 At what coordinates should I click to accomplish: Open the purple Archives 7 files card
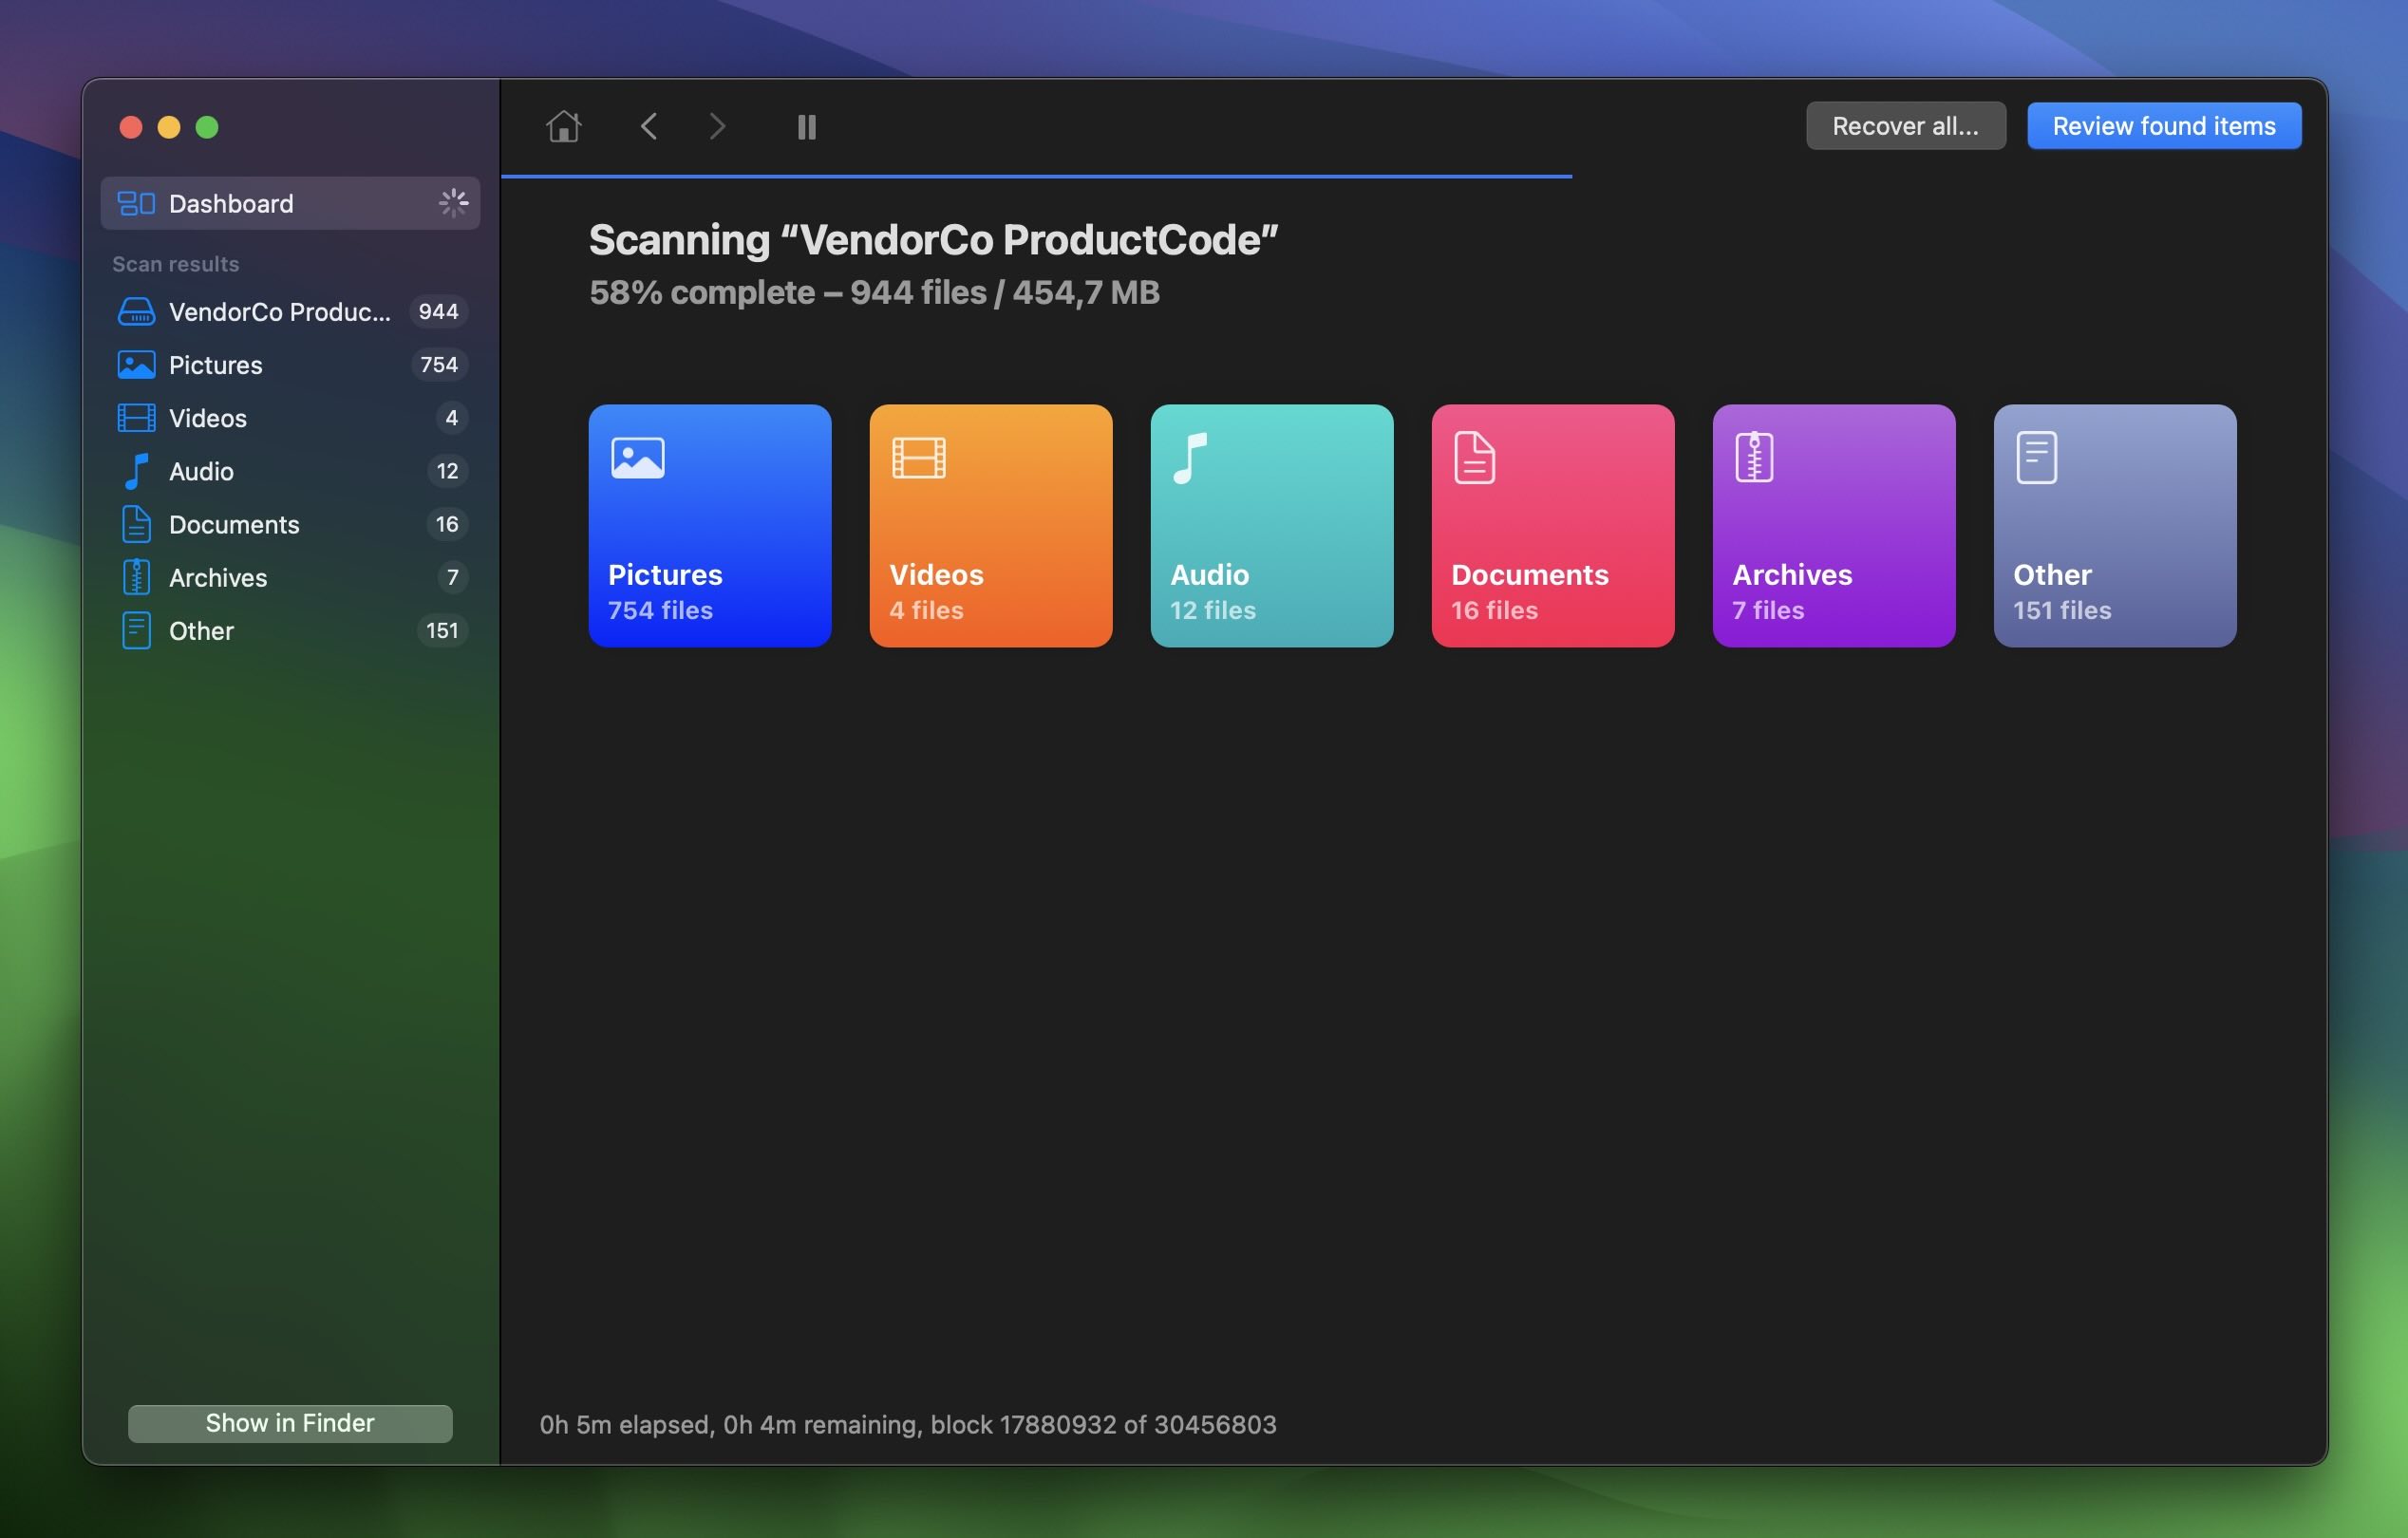[1834, 526]
